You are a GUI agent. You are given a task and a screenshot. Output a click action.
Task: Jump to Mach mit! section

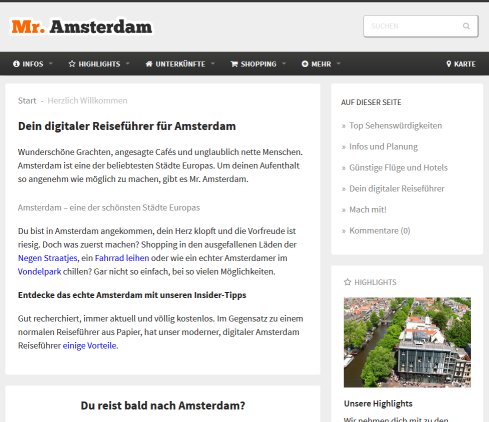click(368, 210)
